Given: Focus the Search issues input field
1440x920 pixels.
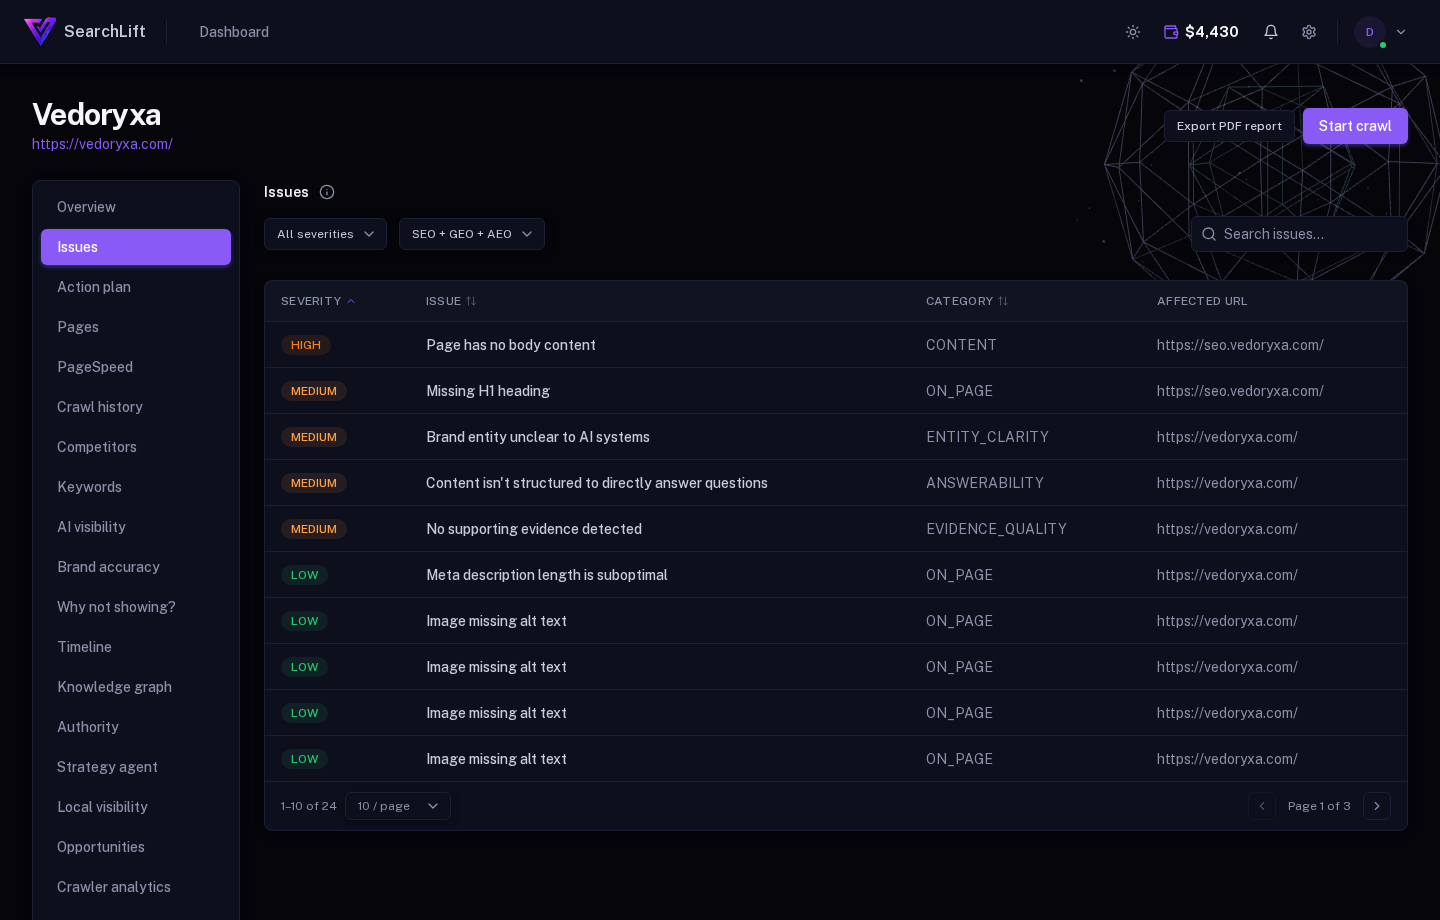Looking at the screenshot, I should [x=1299, y=234].
